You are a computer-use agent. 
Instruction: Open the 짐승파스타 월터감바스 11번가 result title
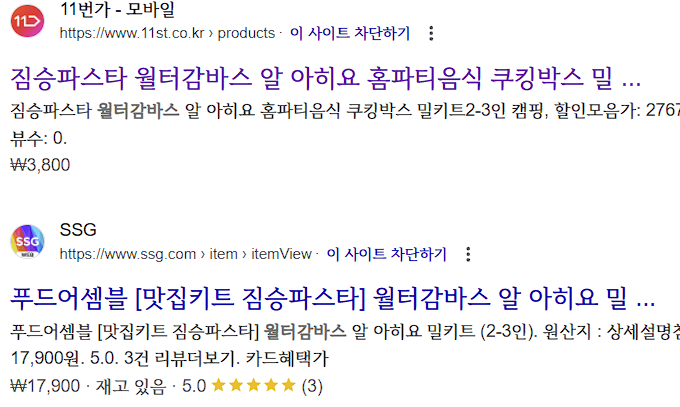325,79
